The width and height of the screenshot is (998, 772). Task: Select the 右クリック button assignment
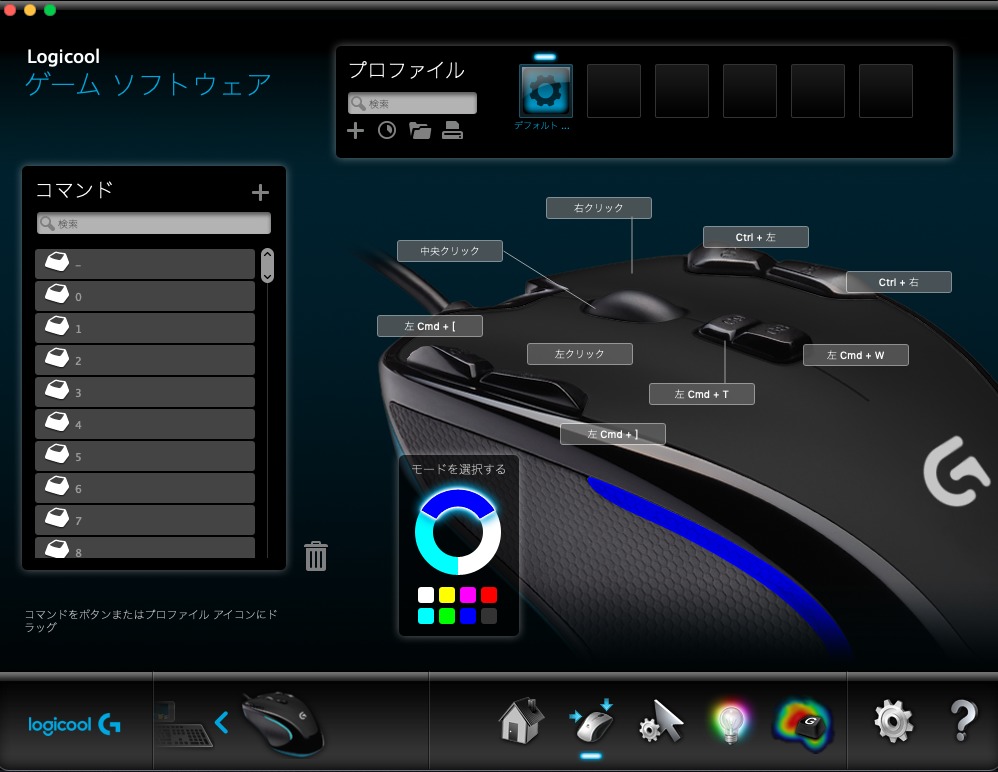pyautogui.click(x=599, y=208)
